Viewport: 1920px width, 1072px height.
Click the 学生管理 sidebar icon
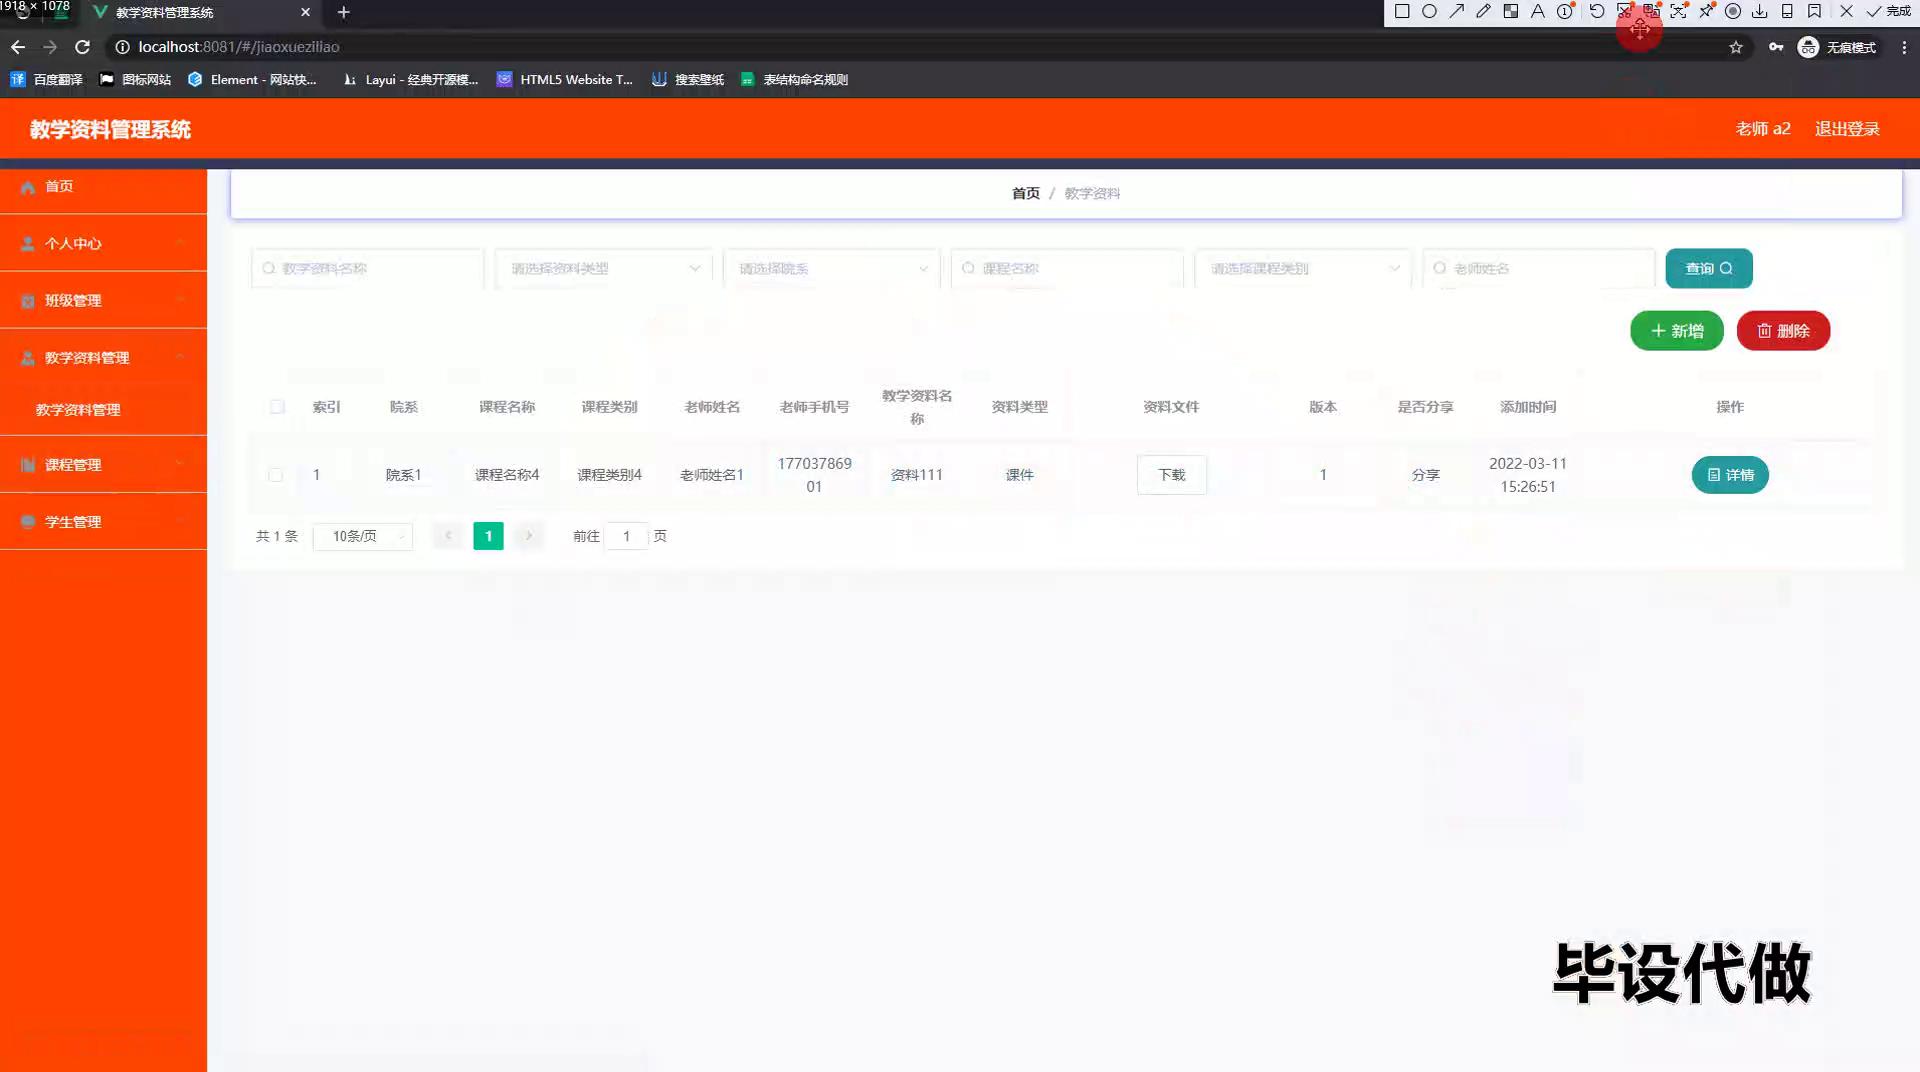[28, 522]
